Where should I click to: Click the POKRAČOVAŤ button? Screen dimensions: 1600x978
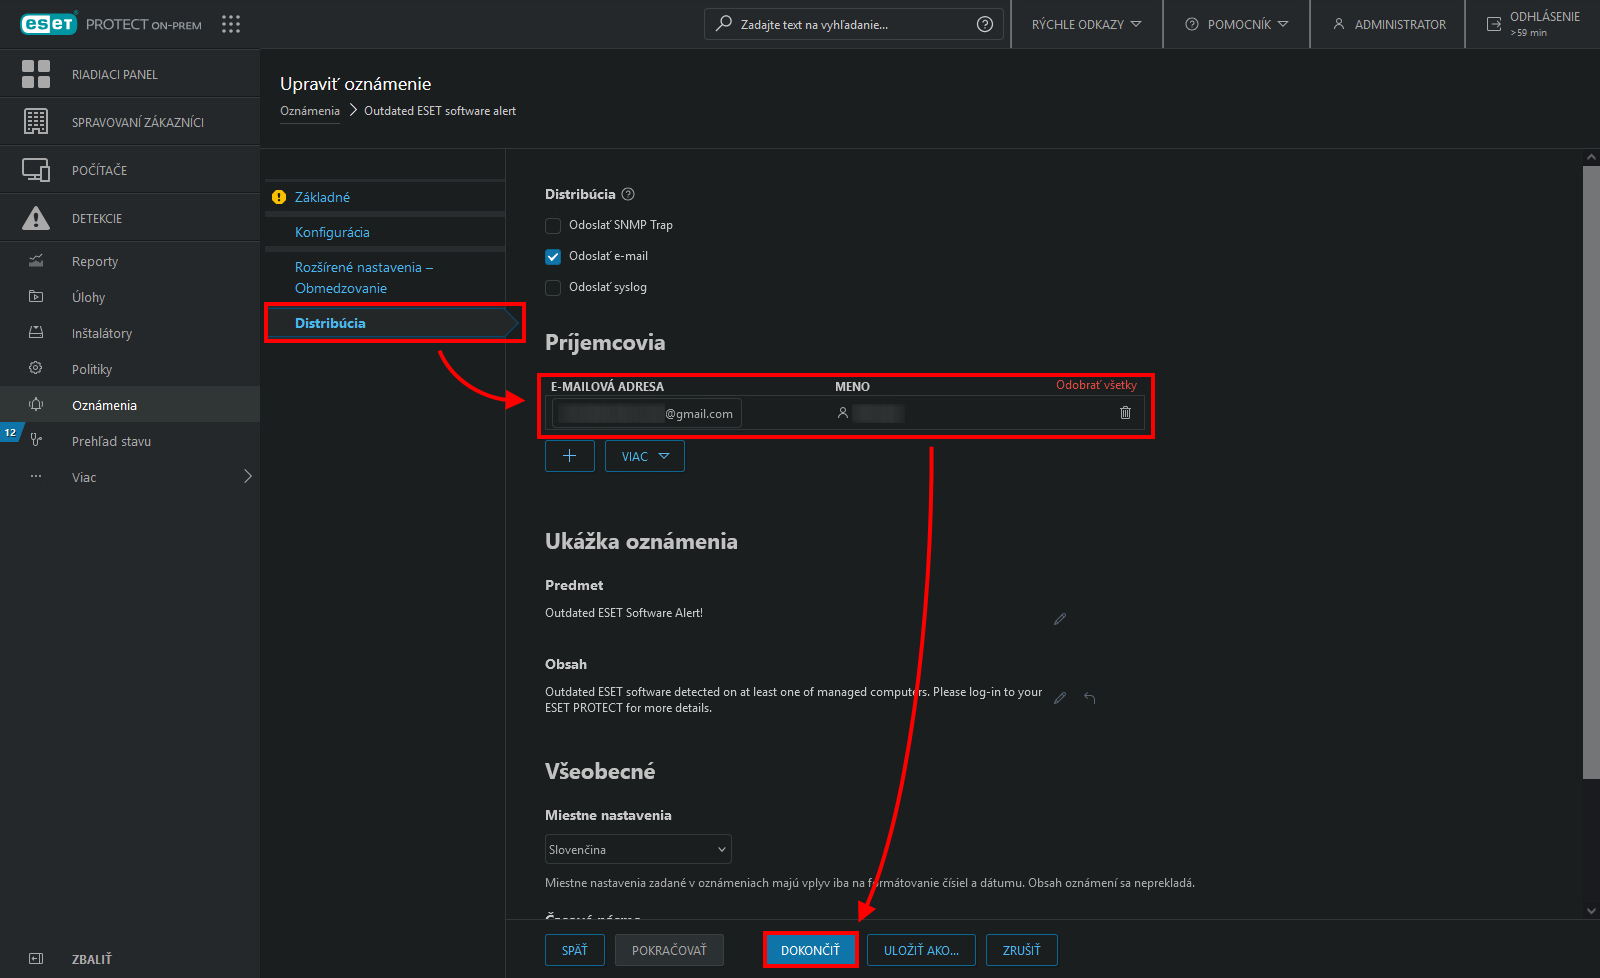coord(669,950)
